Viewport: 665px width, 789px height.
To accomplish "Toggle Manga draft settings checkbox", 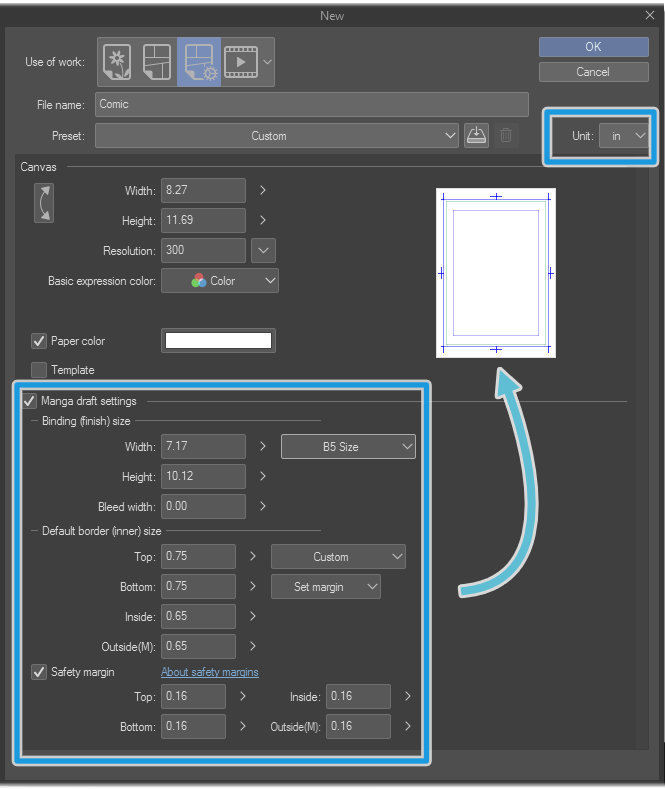I will [x=30, y=401].
